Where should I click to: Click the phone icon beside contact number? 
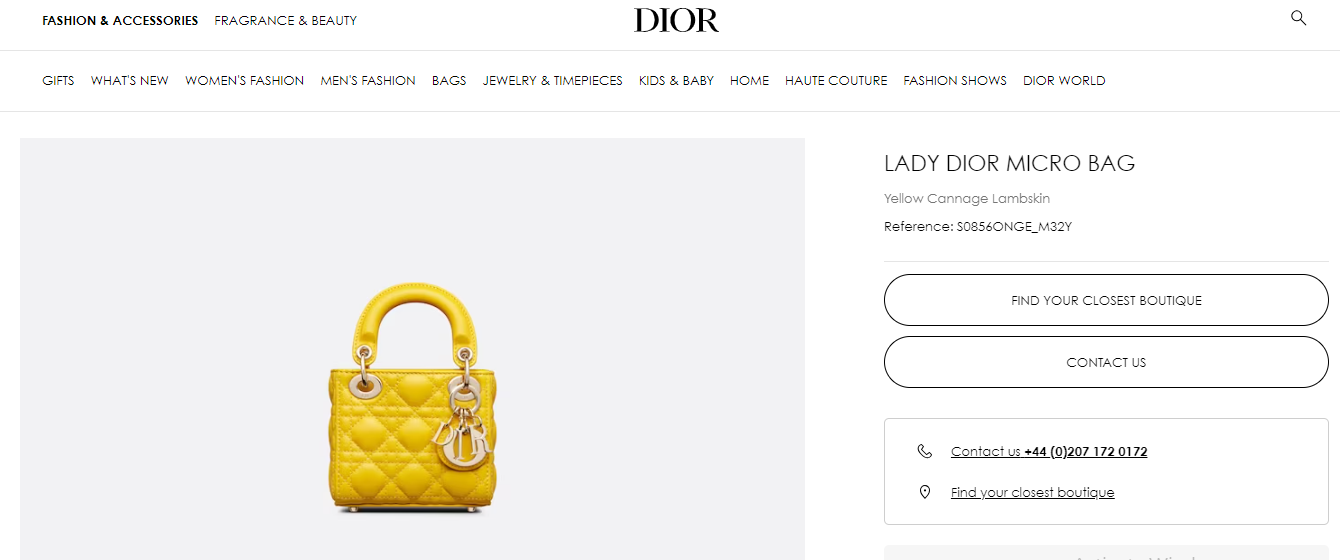pos(924,451)
